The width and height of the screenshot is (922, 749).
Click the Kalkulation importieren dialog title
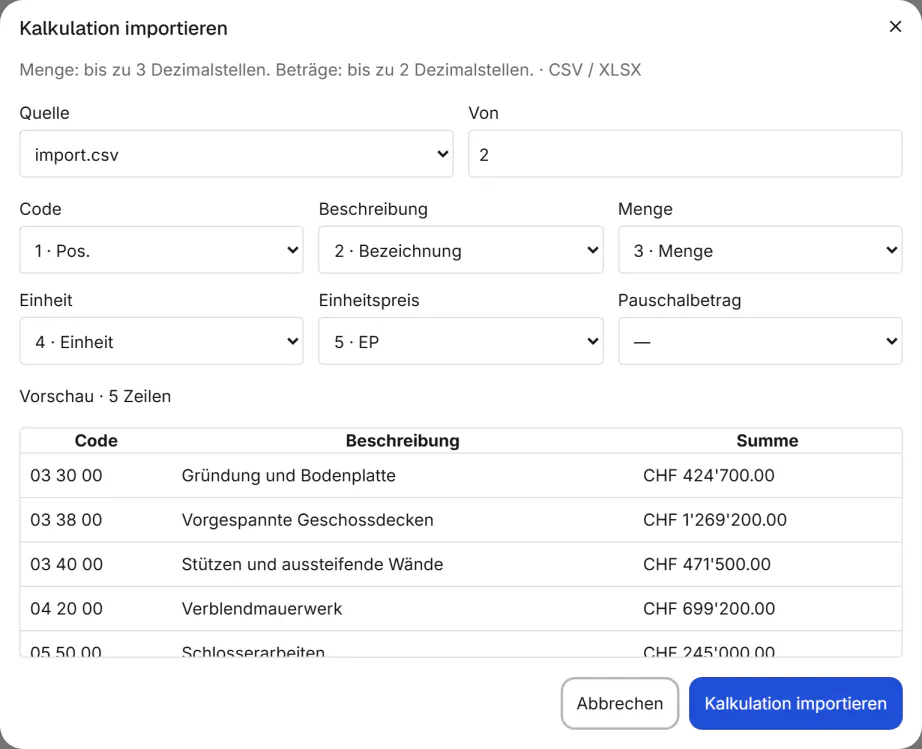click(x=123, y=28)
